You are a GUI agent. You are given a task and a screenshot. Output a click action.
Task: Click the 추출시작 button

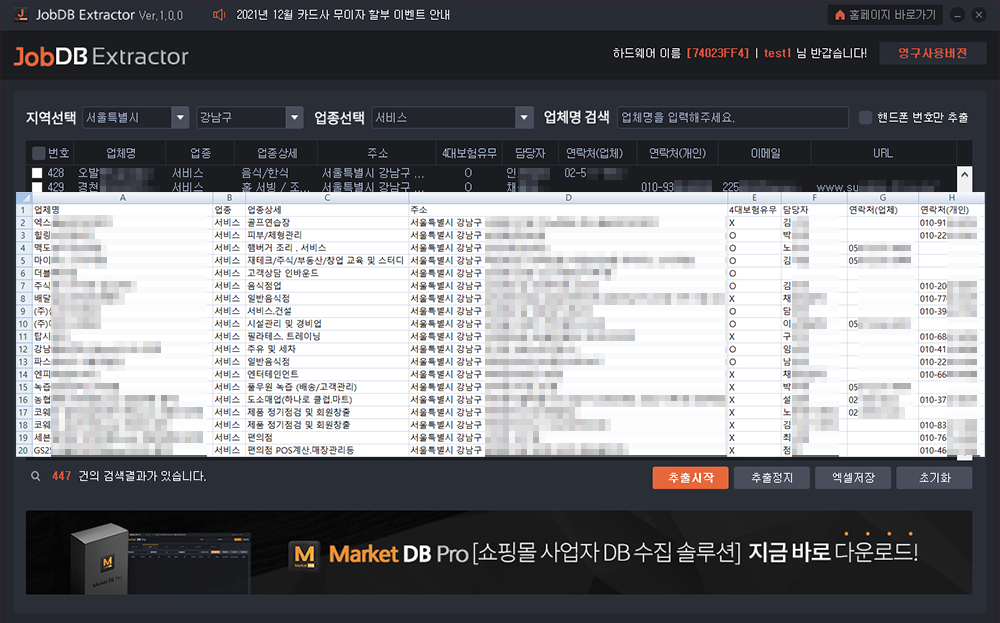tap(690, 478)
